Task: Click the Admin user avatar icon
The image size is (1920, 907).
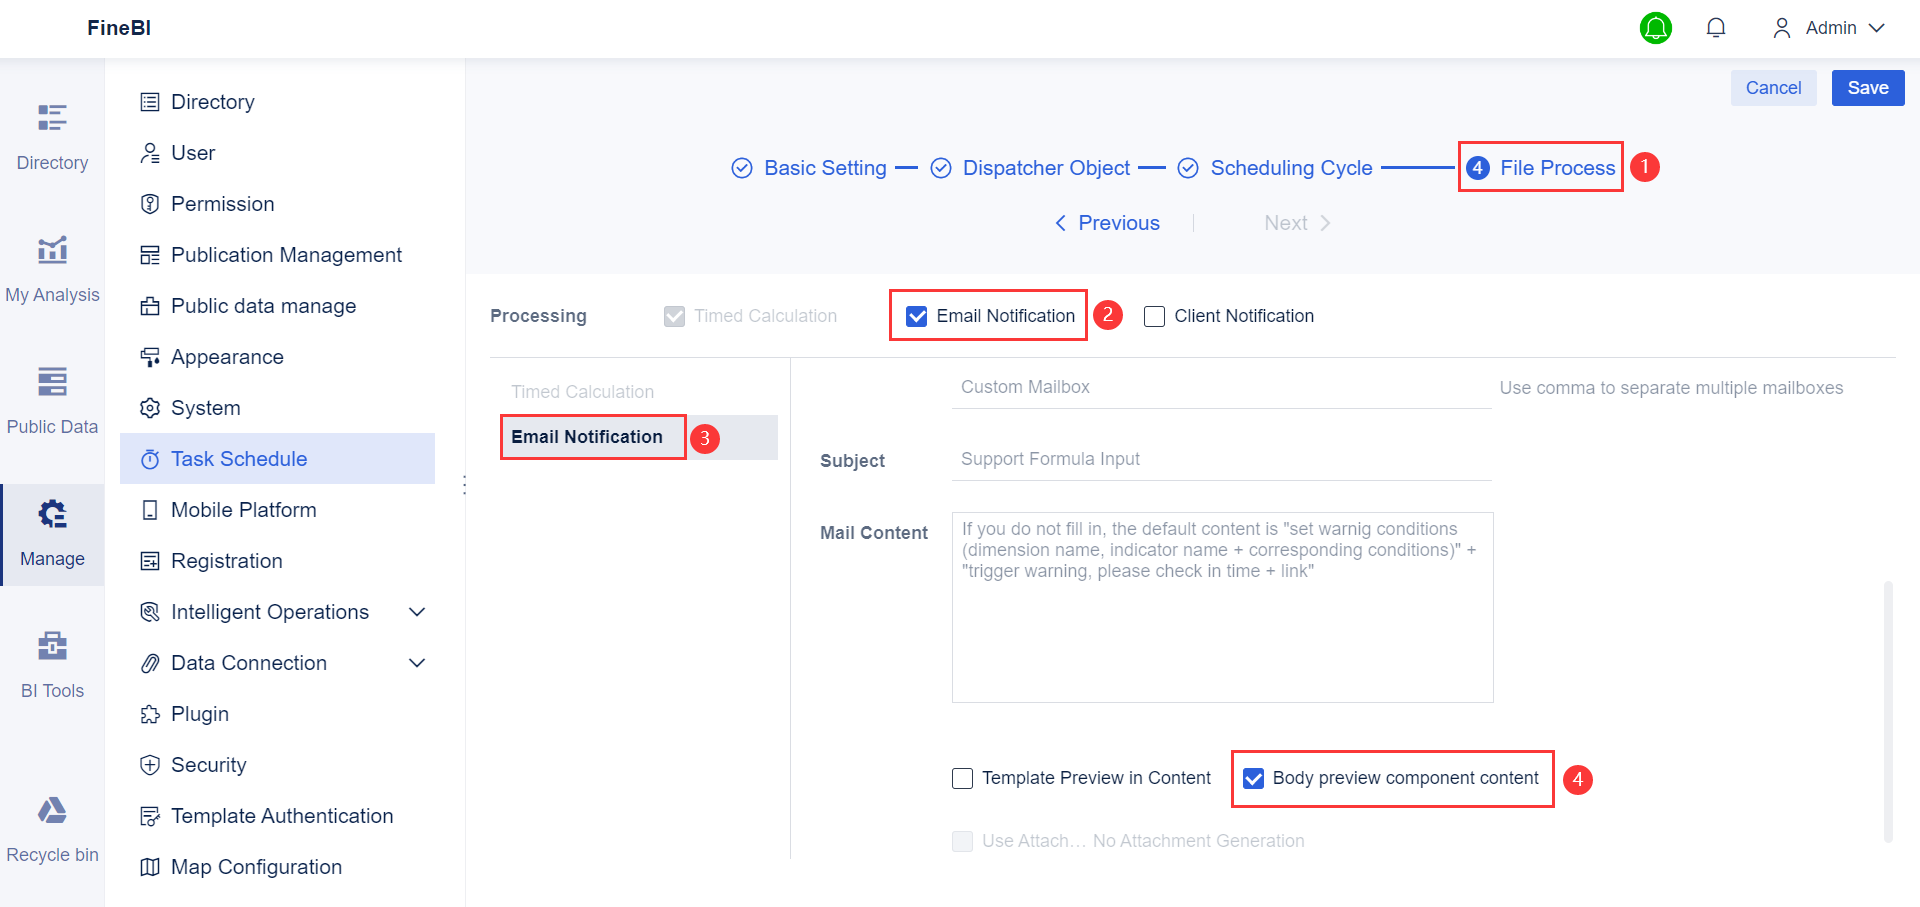Action: [x=1781, y=27]
